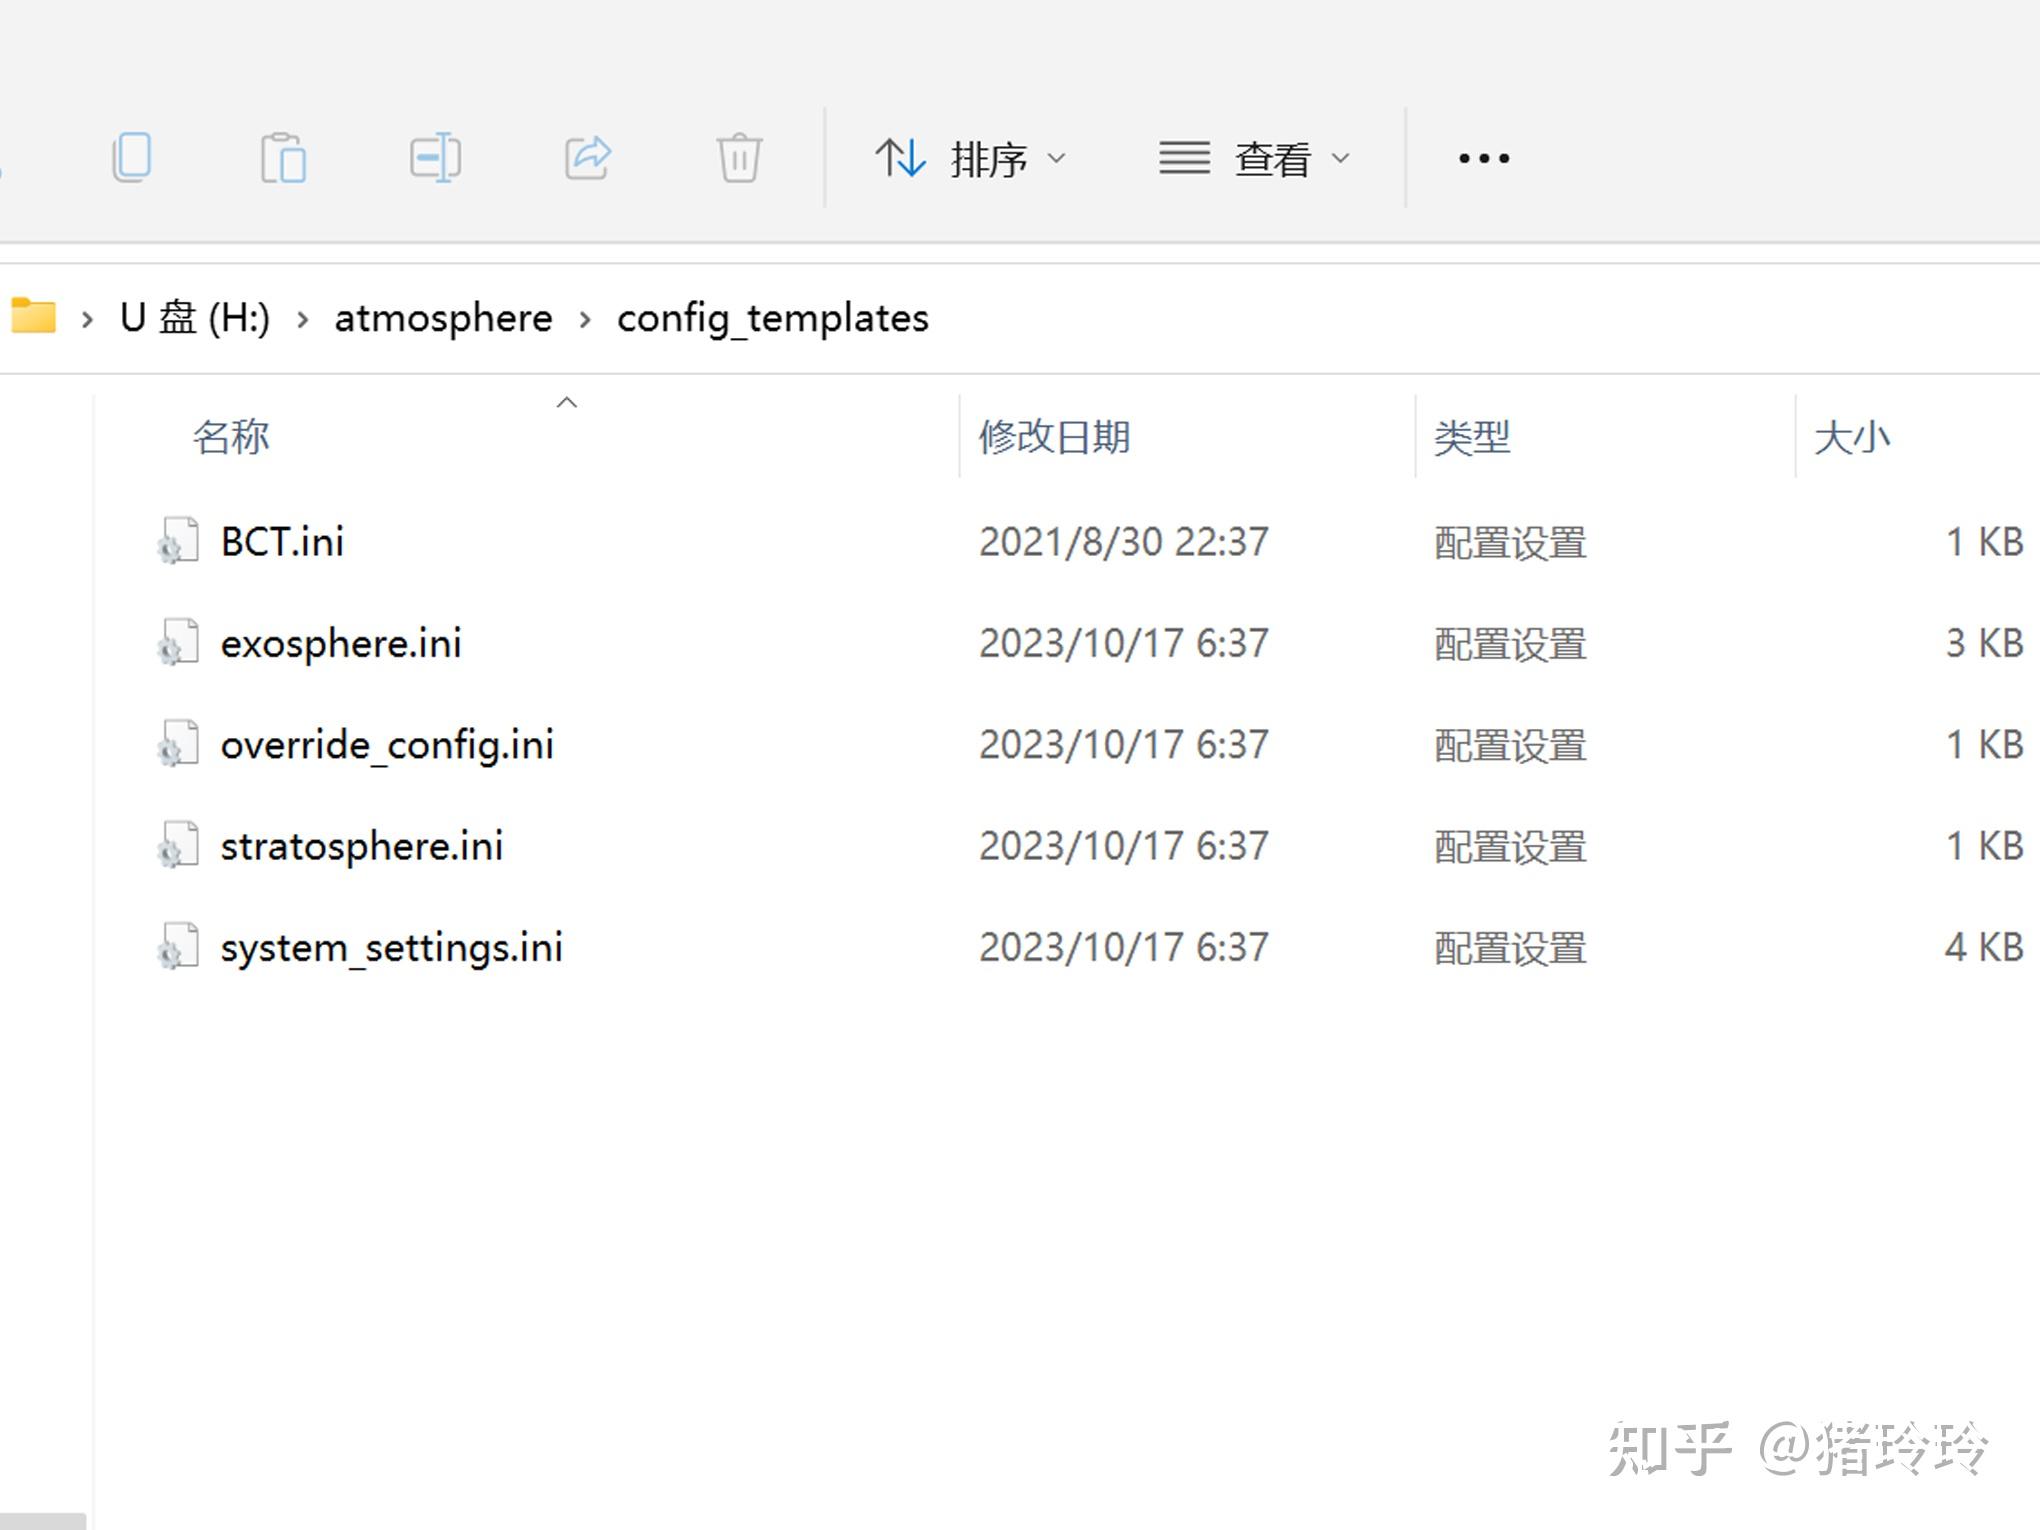Select system_settings.ini file

pos(391,947)
